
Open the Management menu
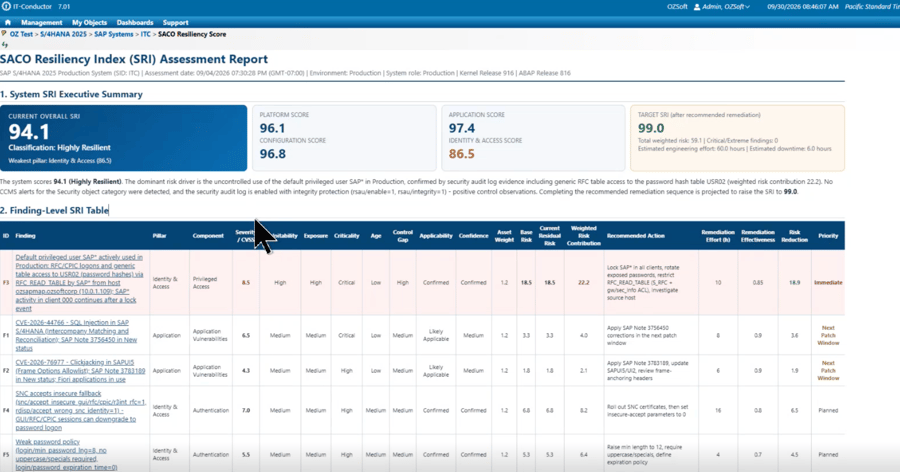[41, 23]
